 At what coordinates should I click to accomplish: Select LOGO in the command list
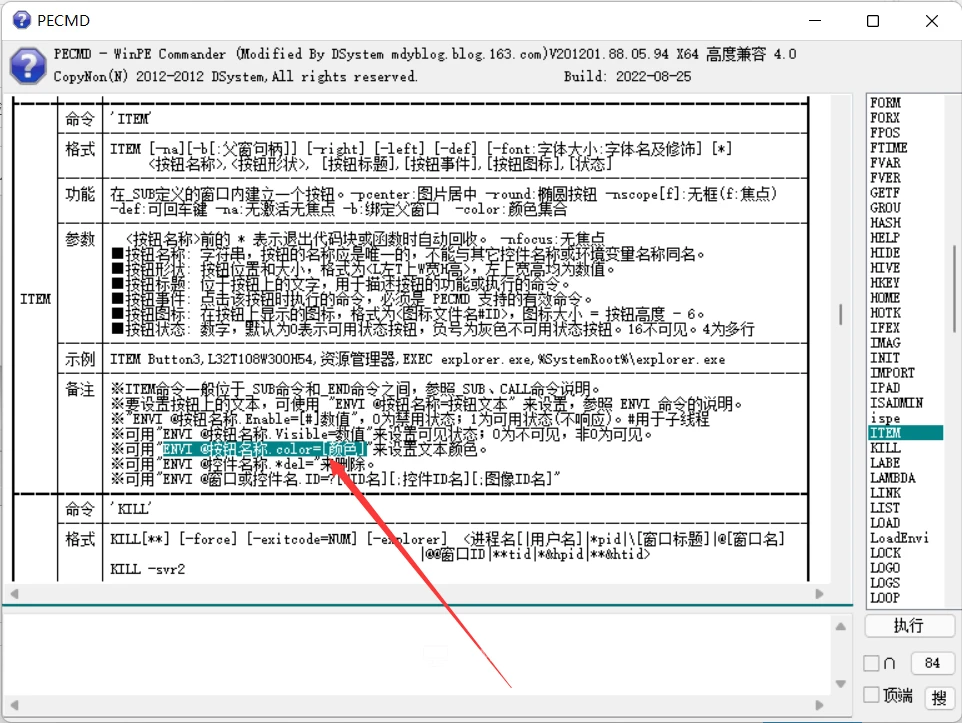click(x=885, y=568)
